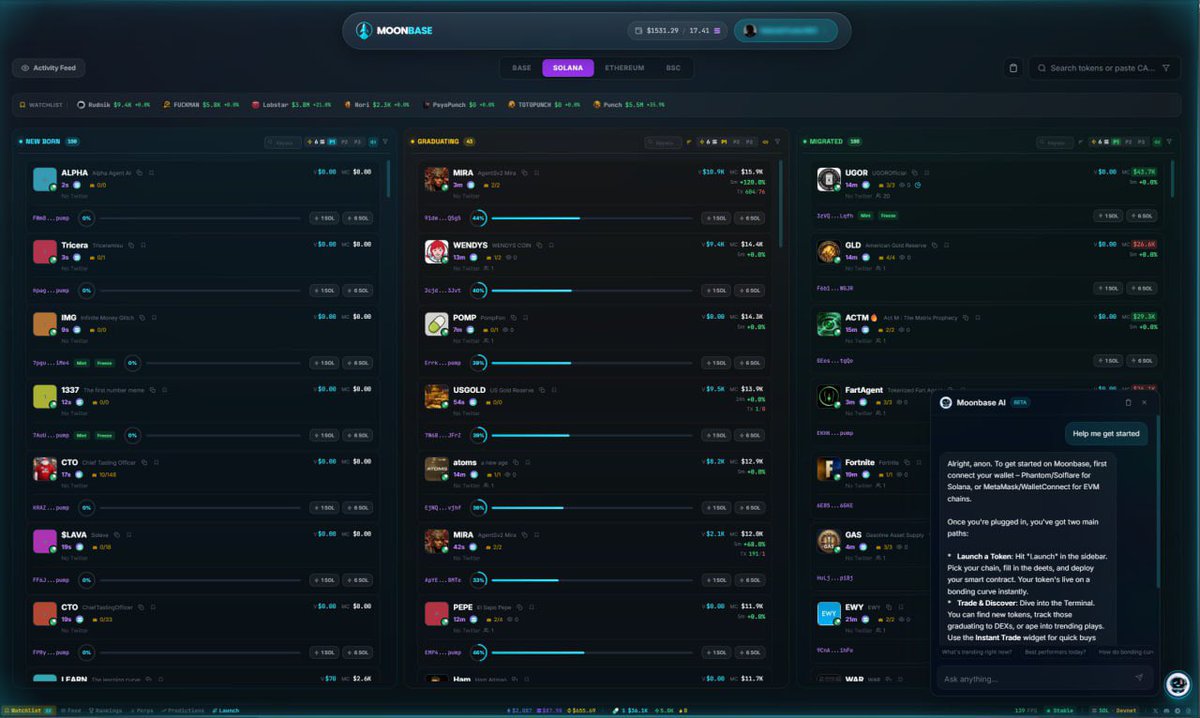Toggle the Moonbase AI robot chat bubble
The width and height of the screenshot is (1200, 718).
point(1177,684)
